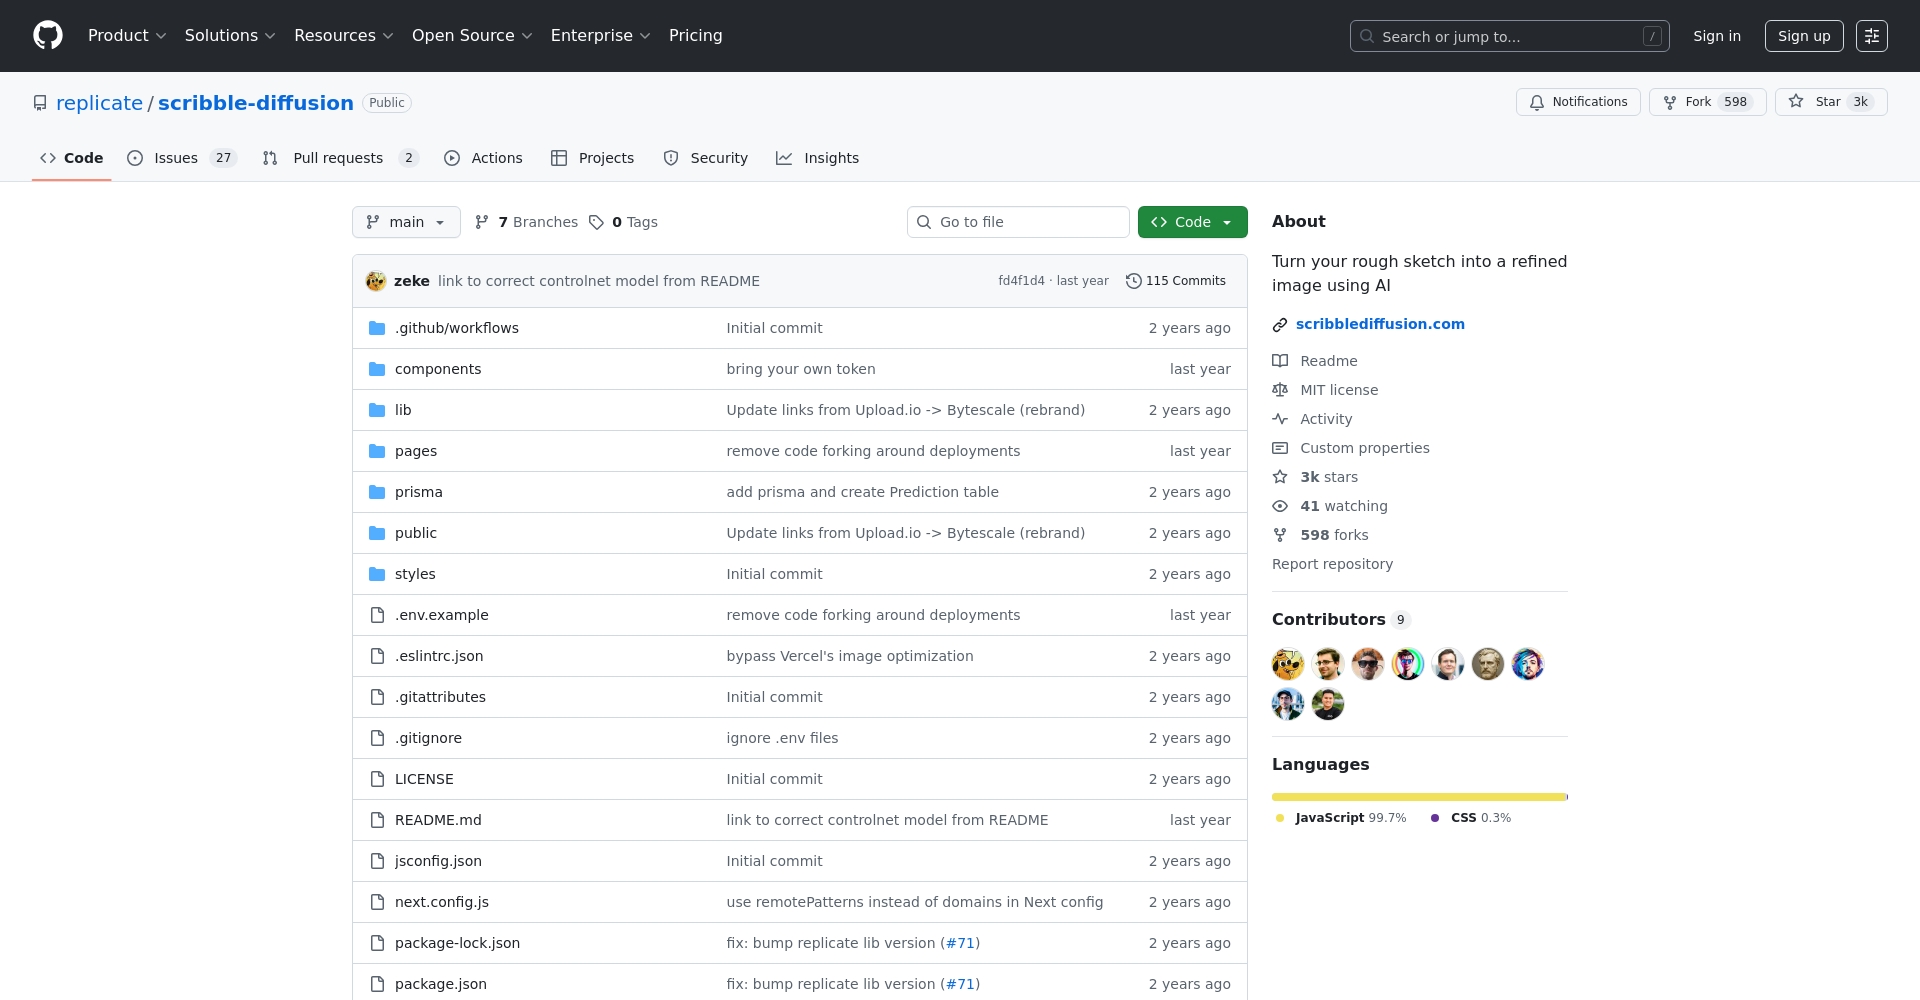Switch to the Actions tab
Screen dimensions: 1920x1000
pos(483,158)
